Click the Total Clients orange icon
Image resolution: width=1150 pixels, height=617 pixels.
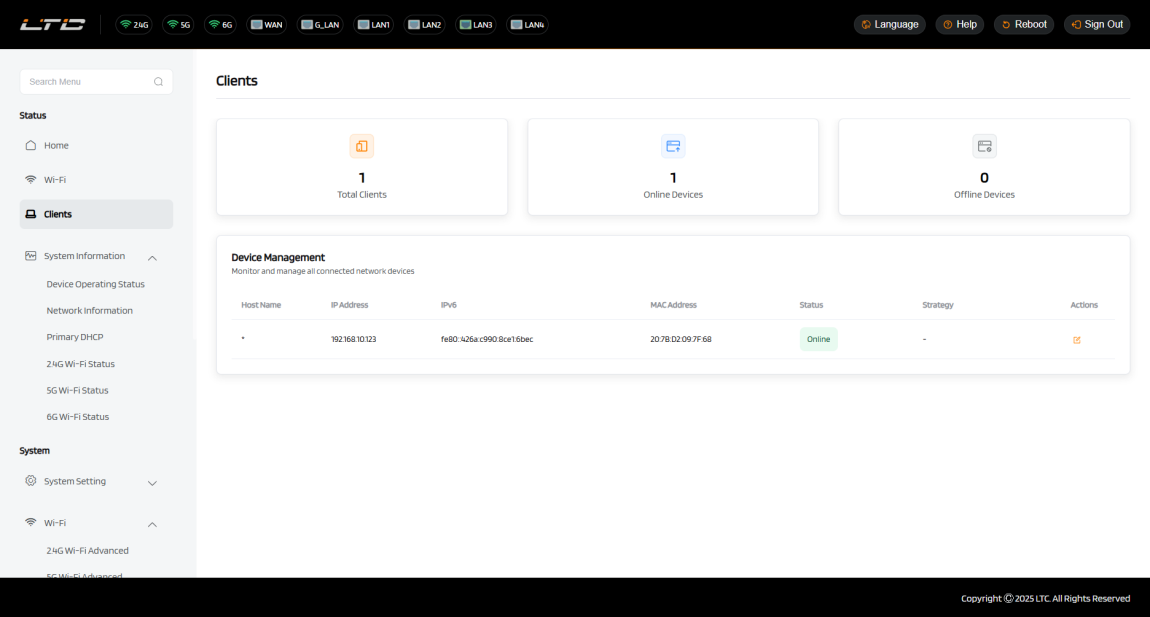click(362, 146)
